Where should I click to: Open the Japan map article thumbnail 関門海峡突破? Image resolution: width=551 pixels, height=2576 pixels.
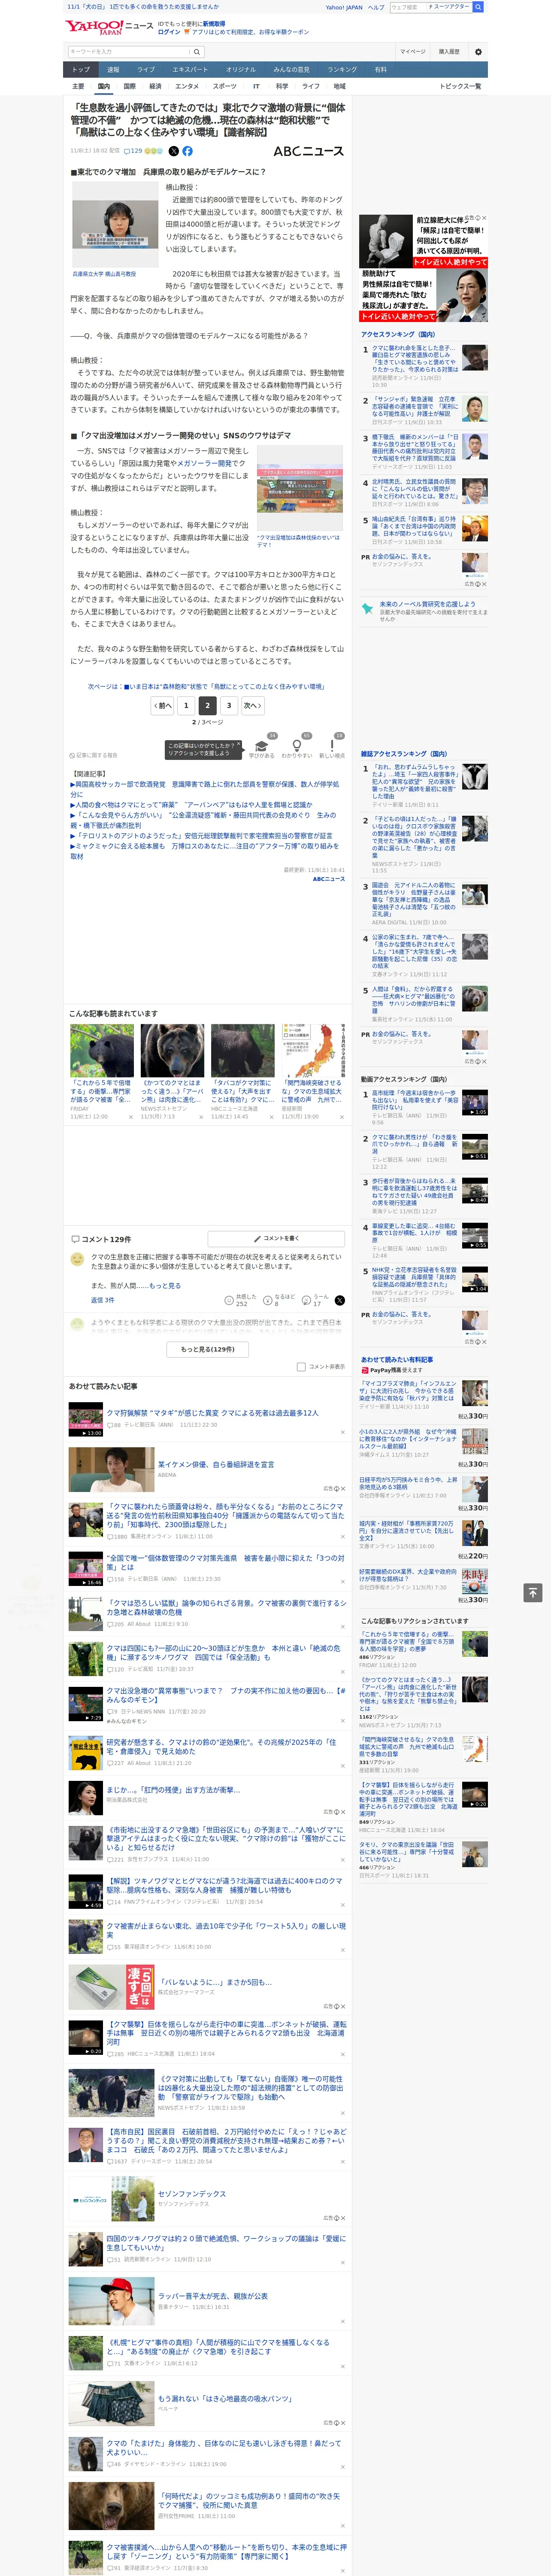coord(313,1050)
